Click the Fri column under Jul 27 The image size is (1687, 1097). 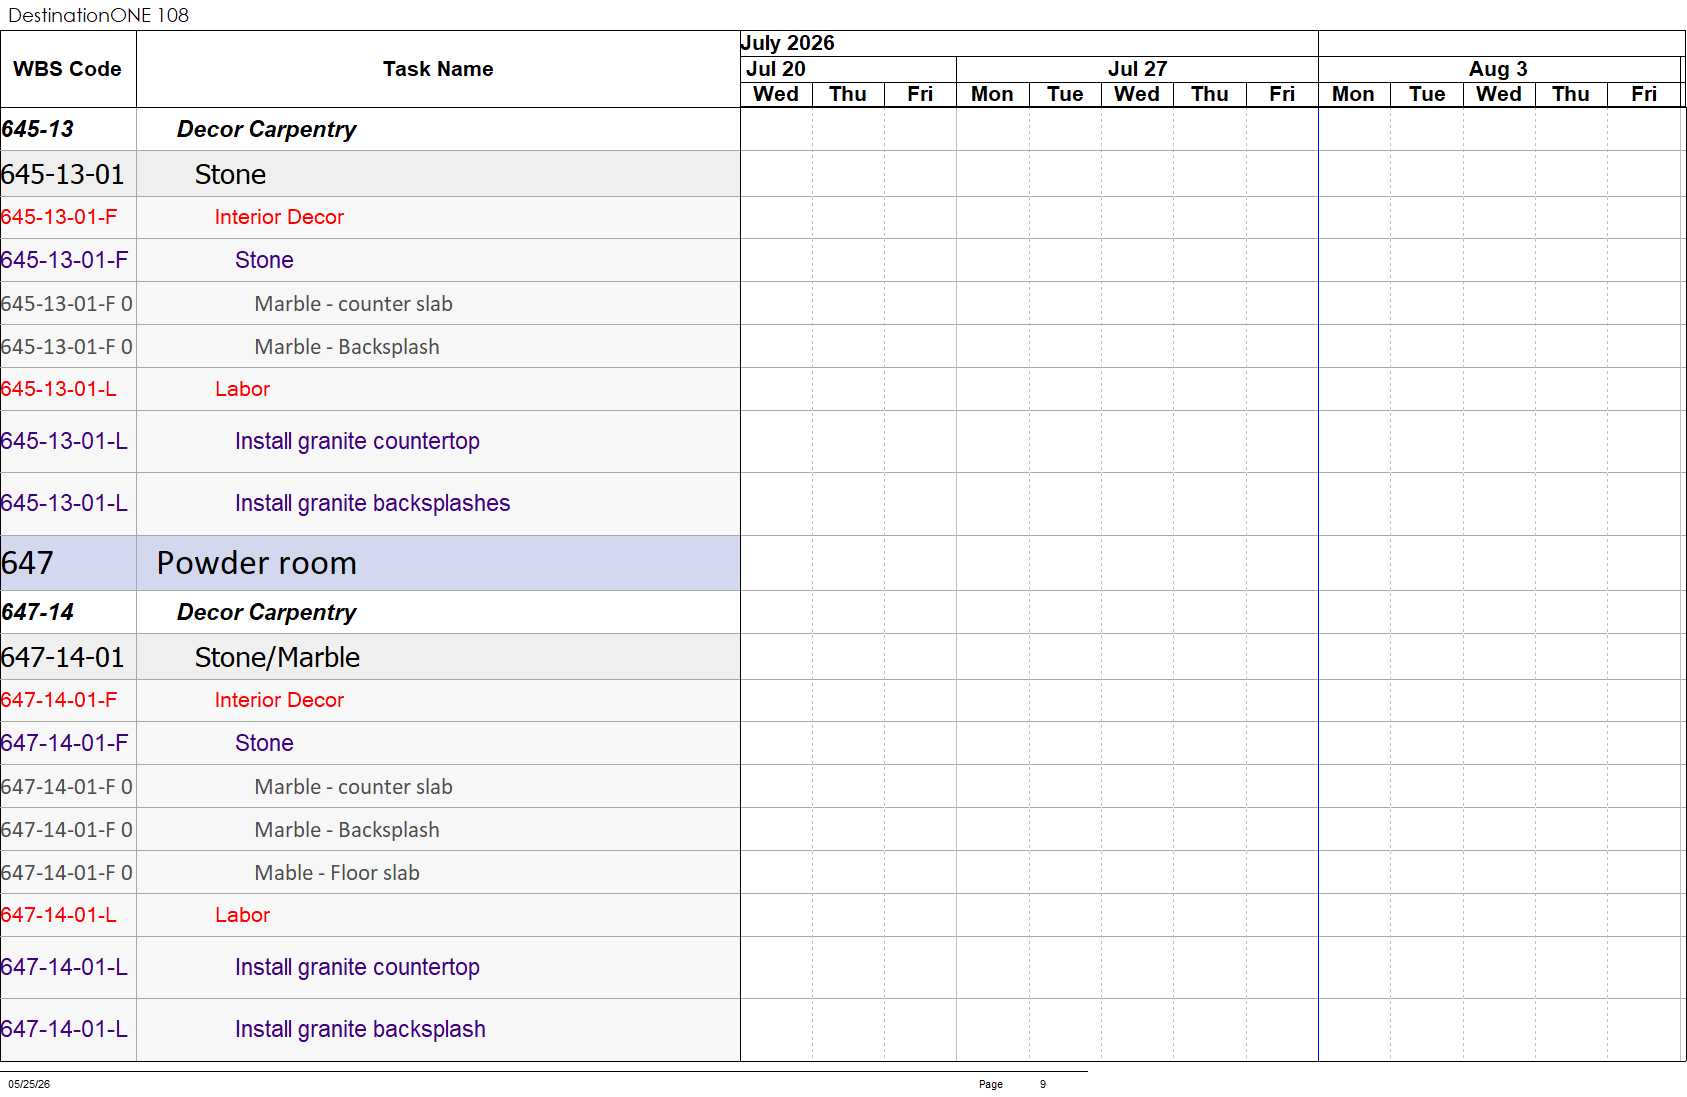1282,94
